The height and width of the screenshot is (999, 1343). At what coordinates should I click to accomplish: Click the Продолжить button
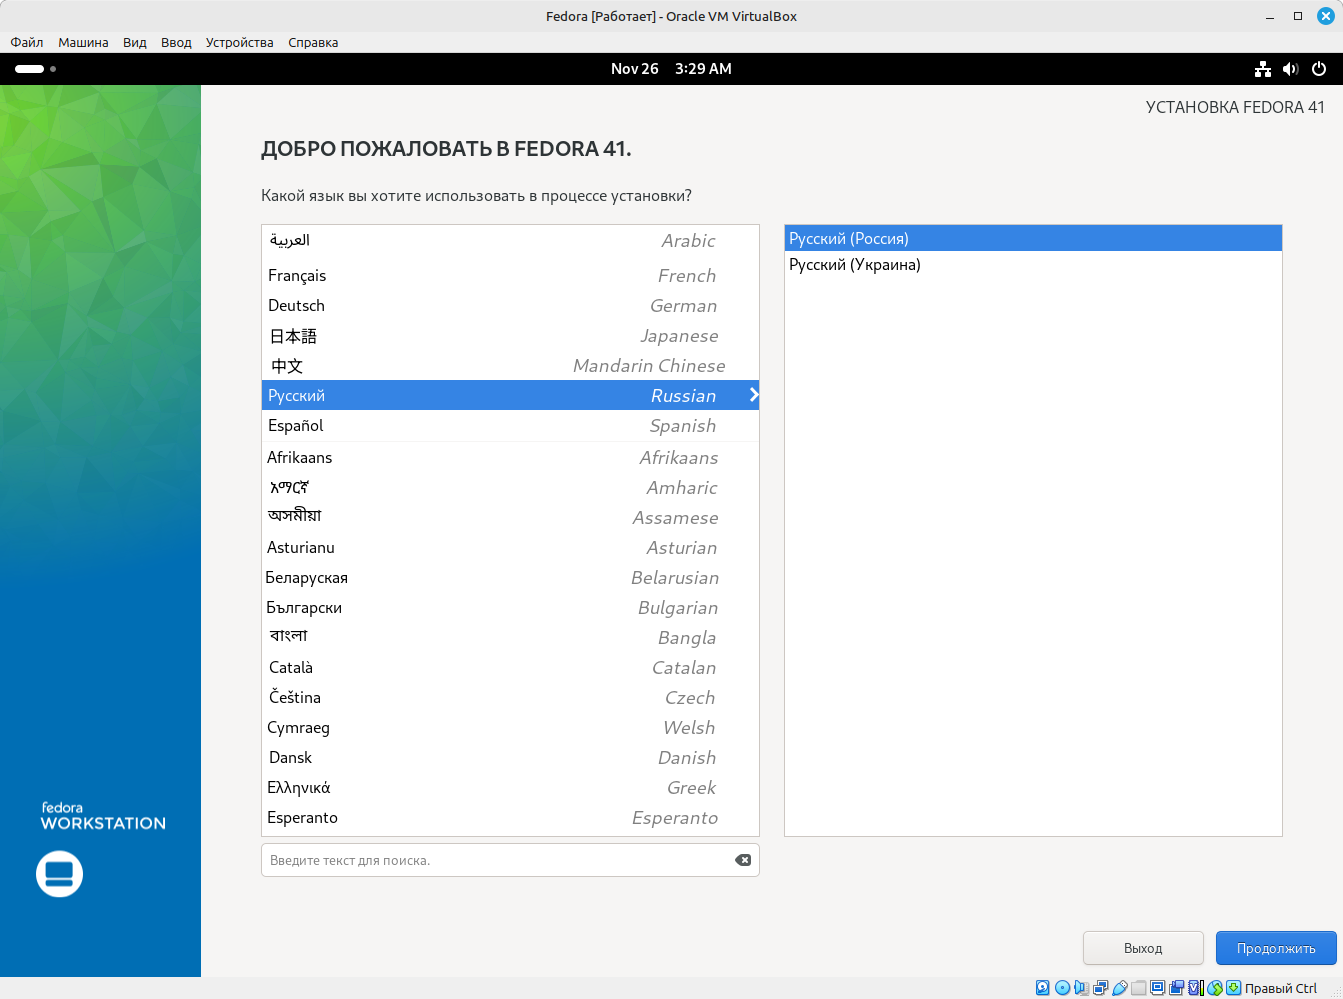point(1276,948)
